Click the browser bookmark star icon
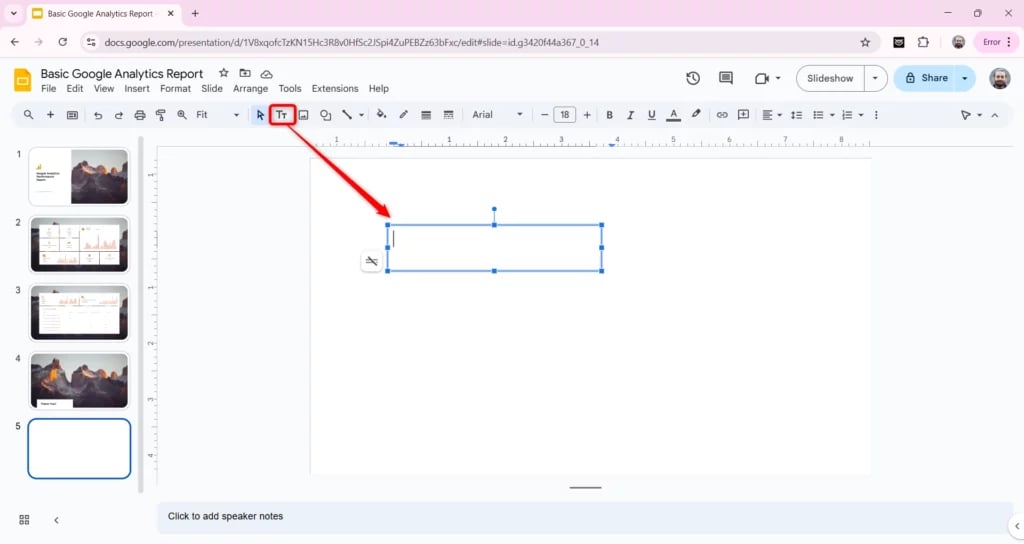1024x544 pixels. click(865, 42)
